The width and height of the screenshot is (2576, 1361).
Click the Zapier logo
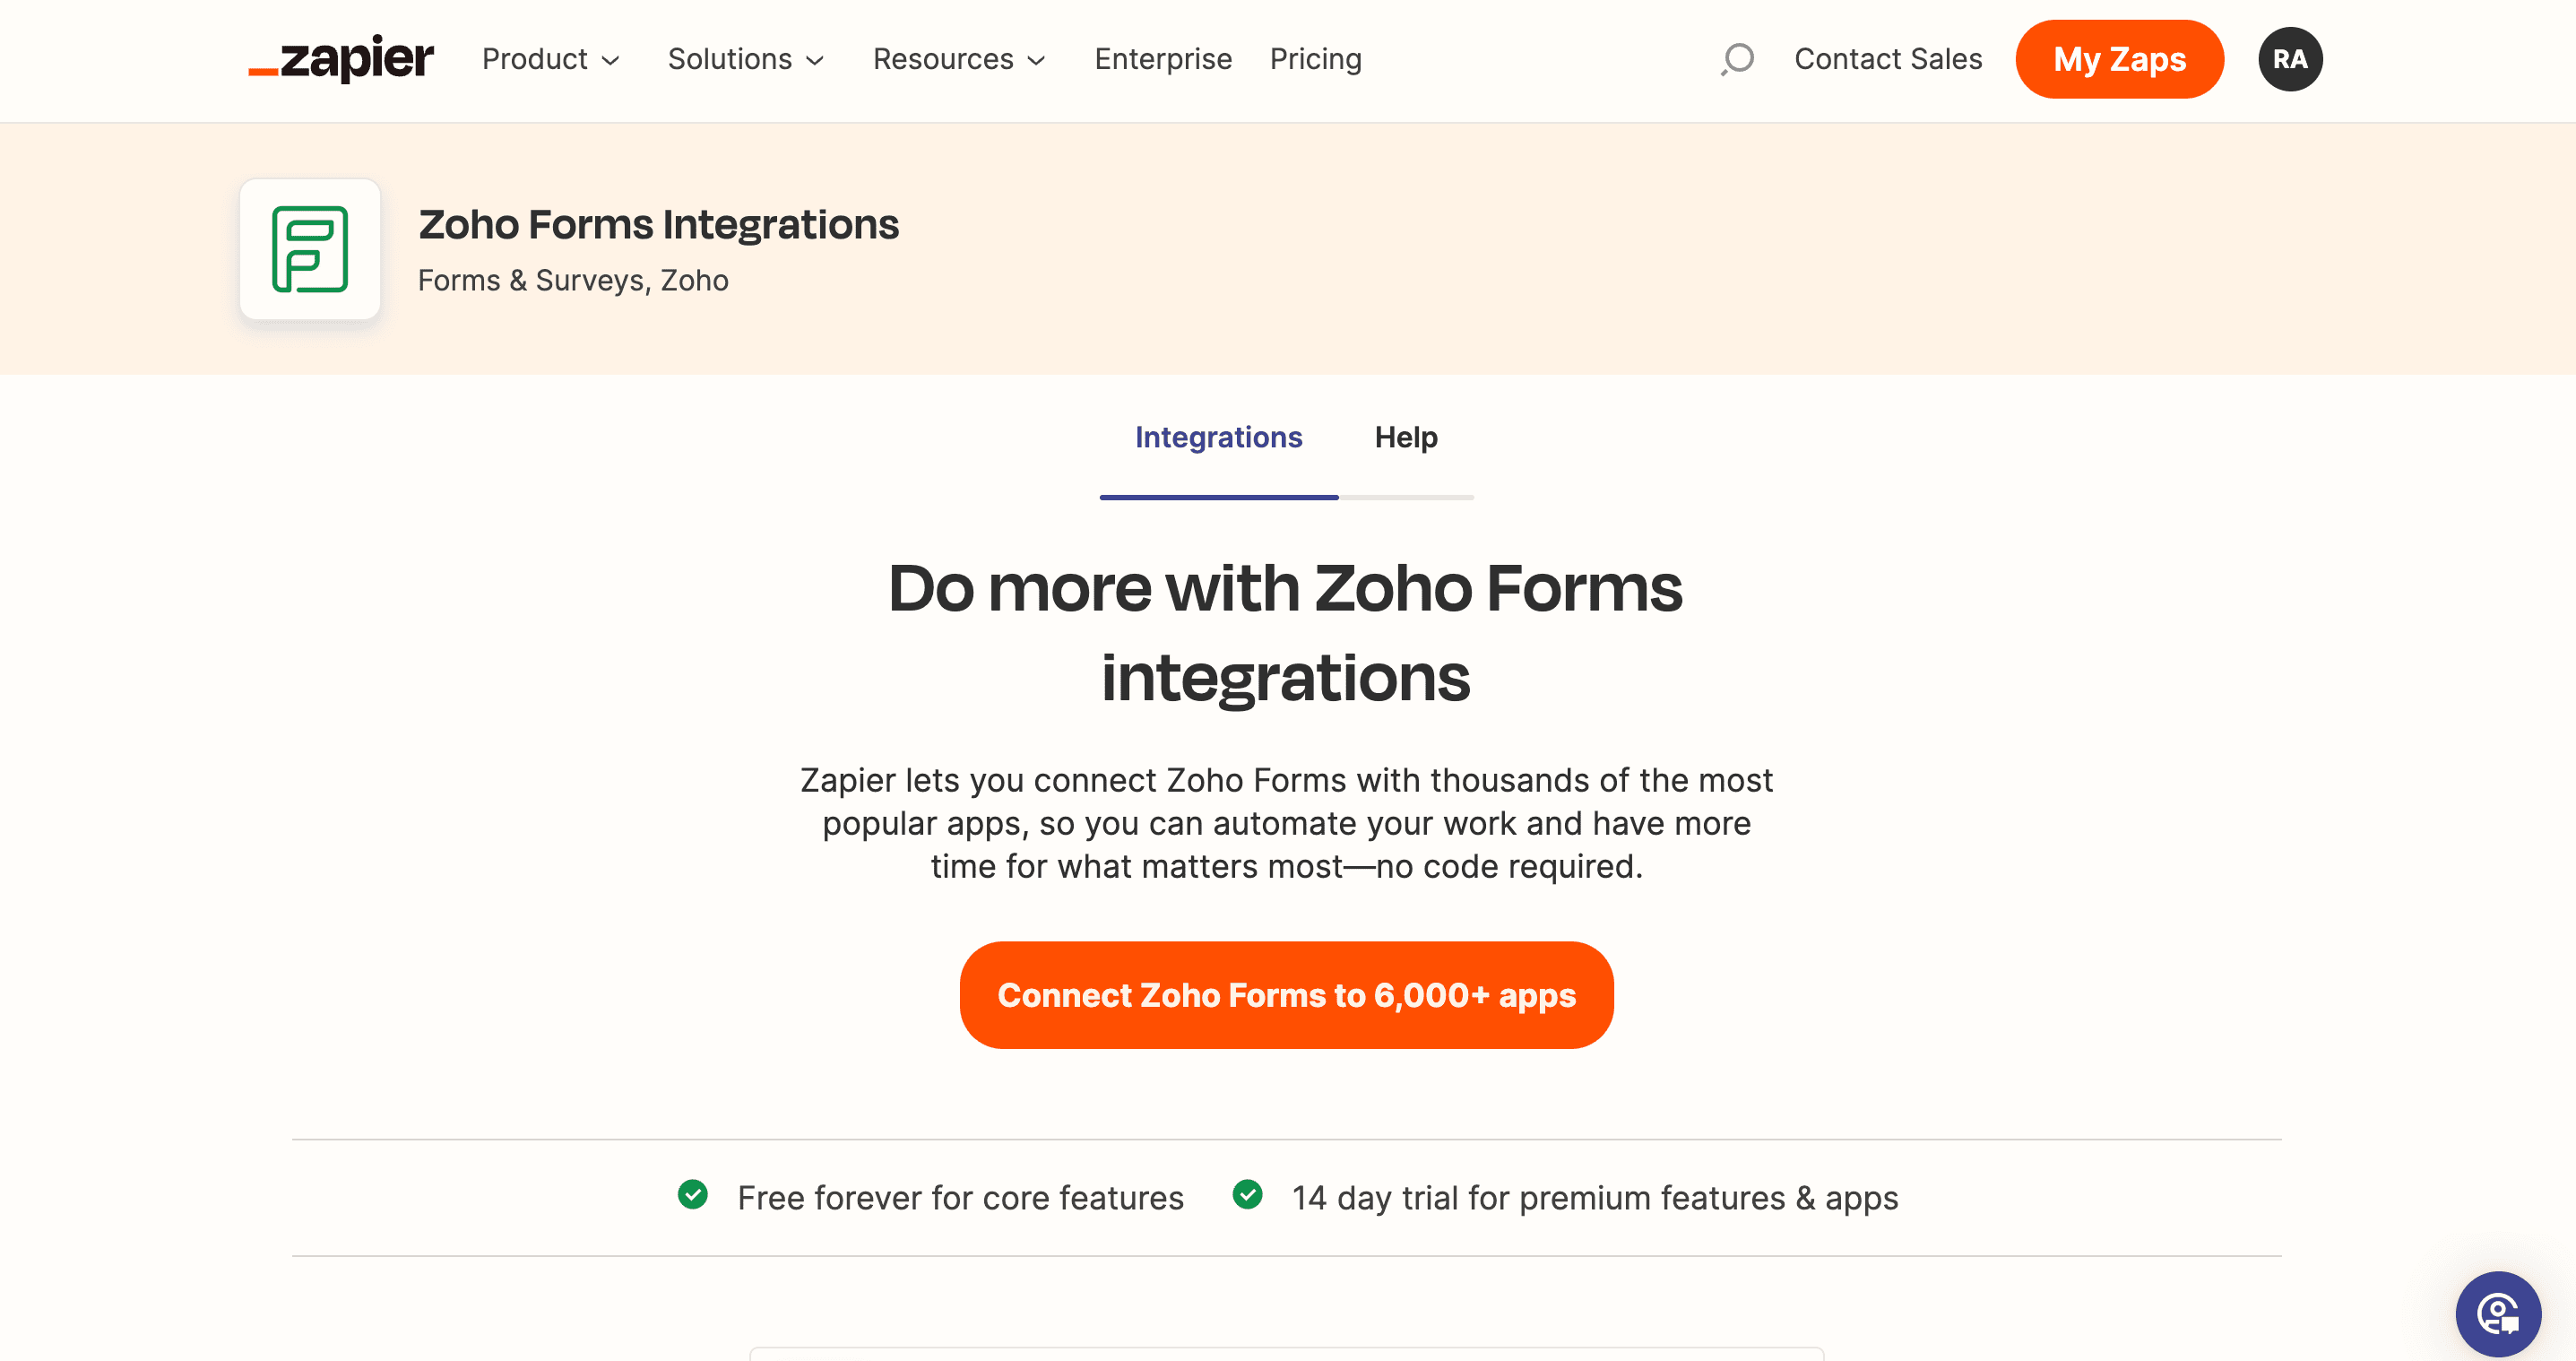(341, 59)
